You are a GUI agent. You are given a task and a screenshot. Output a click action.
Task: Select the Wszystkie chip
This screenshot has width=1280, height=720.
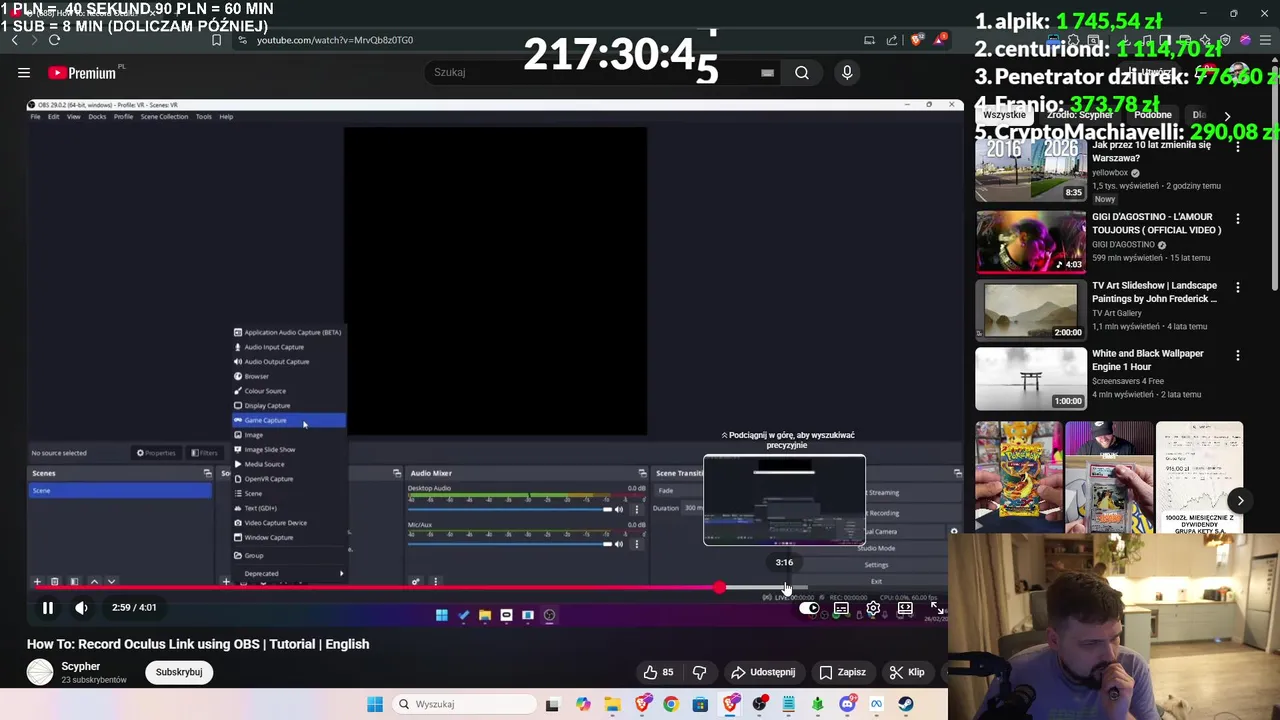point(1004,115)
